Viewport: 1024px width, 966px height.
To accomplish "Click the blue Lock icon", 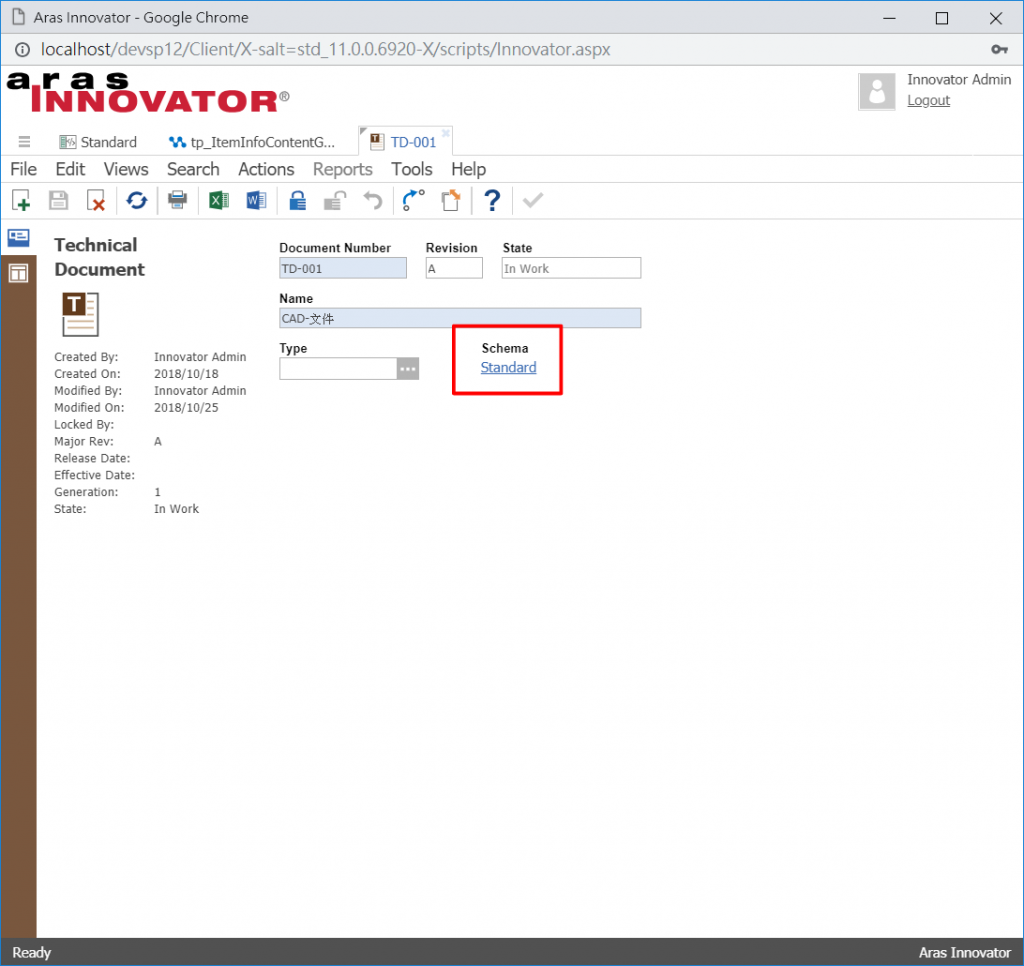I will 298,201.
